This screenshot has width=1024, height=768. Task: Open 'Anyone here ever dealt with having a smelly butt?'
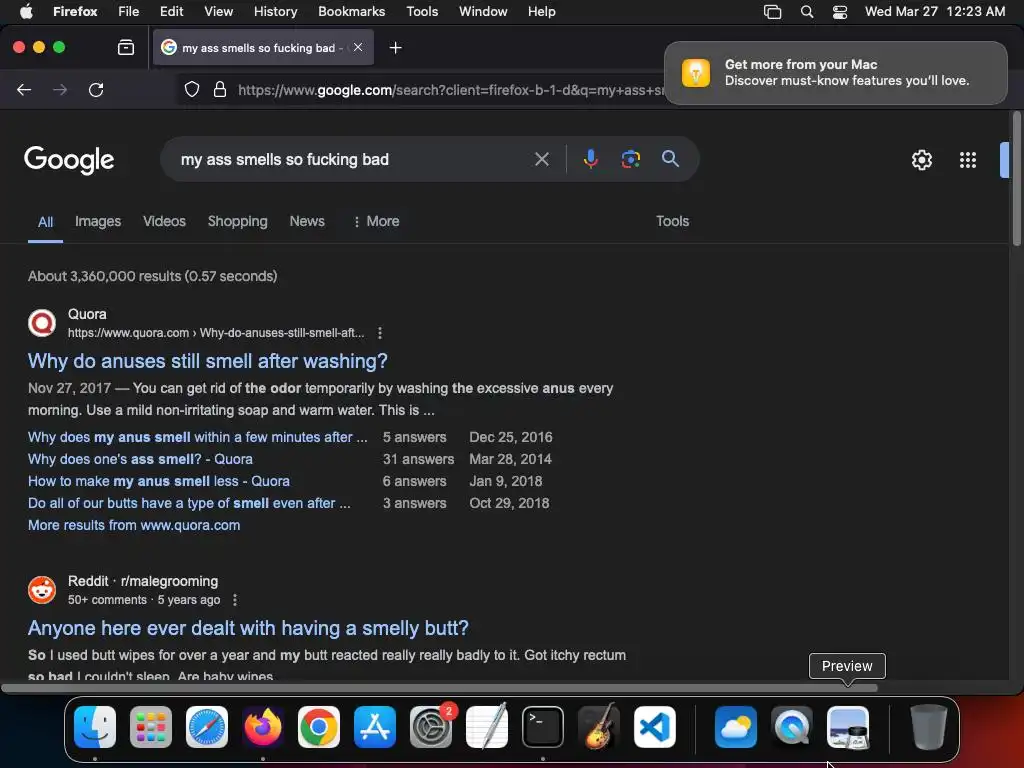pyautogui.click(x=248, y=628)
